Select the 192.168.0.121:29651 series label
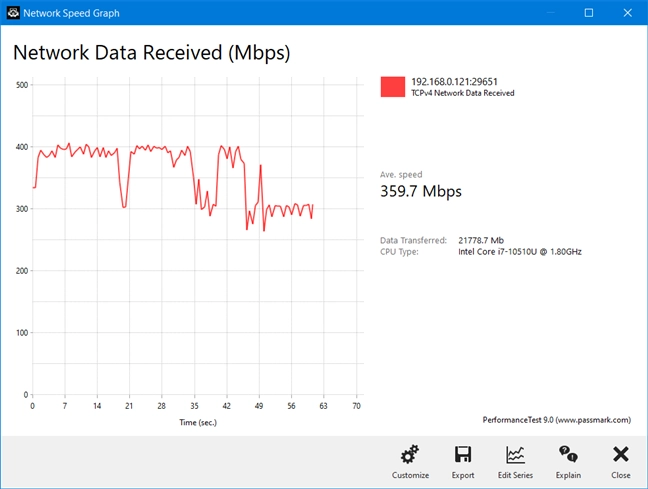The width and height of the screenshot is (648, 489). click(x=454, y=82)
